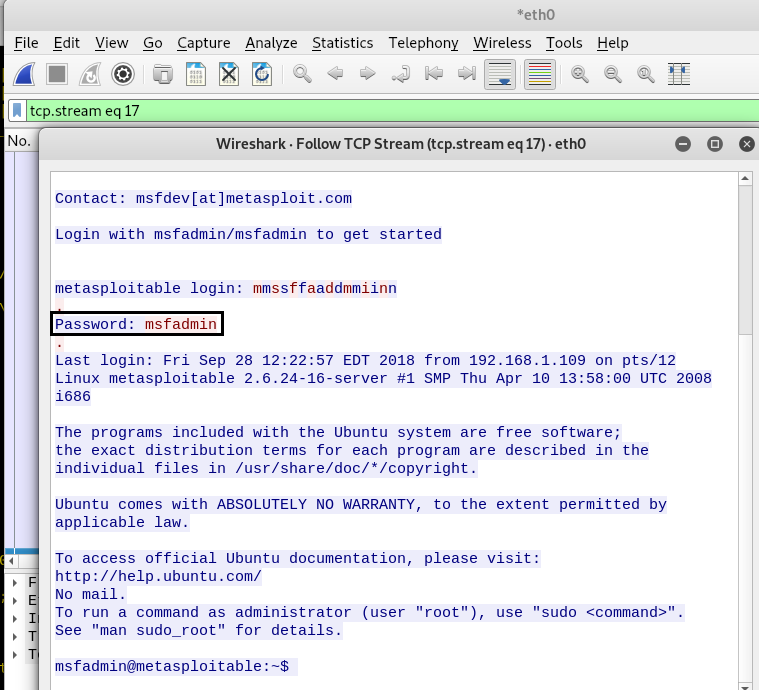Click the tcp.stream eq 17 filter field

point(392,111)
